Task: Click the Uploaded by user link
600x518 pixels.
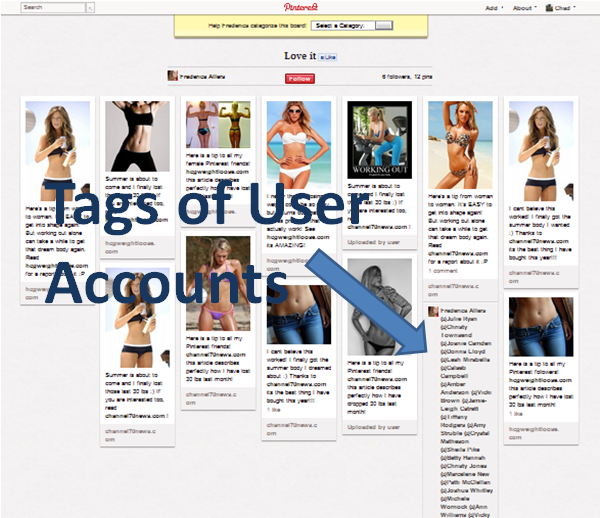Action: point(370,213)
